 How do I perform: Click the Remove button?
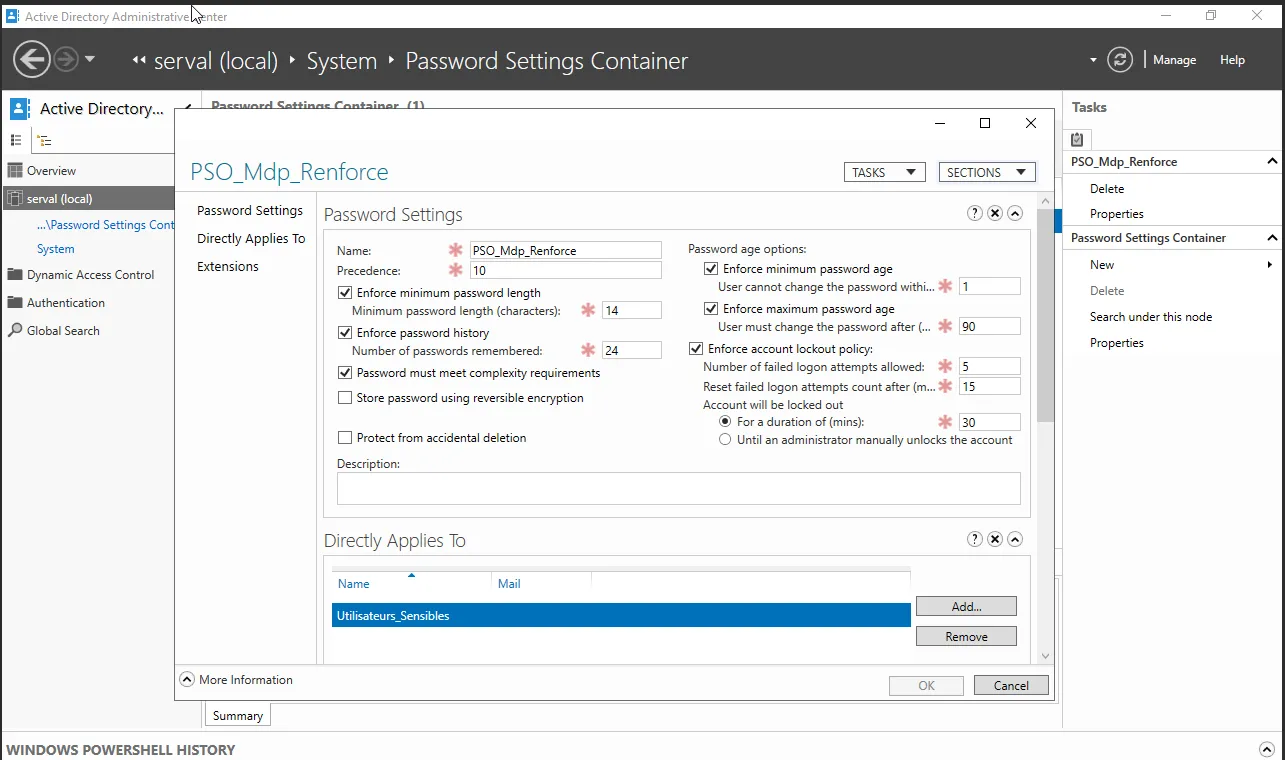pyautogui.click(x=966, y=636)
